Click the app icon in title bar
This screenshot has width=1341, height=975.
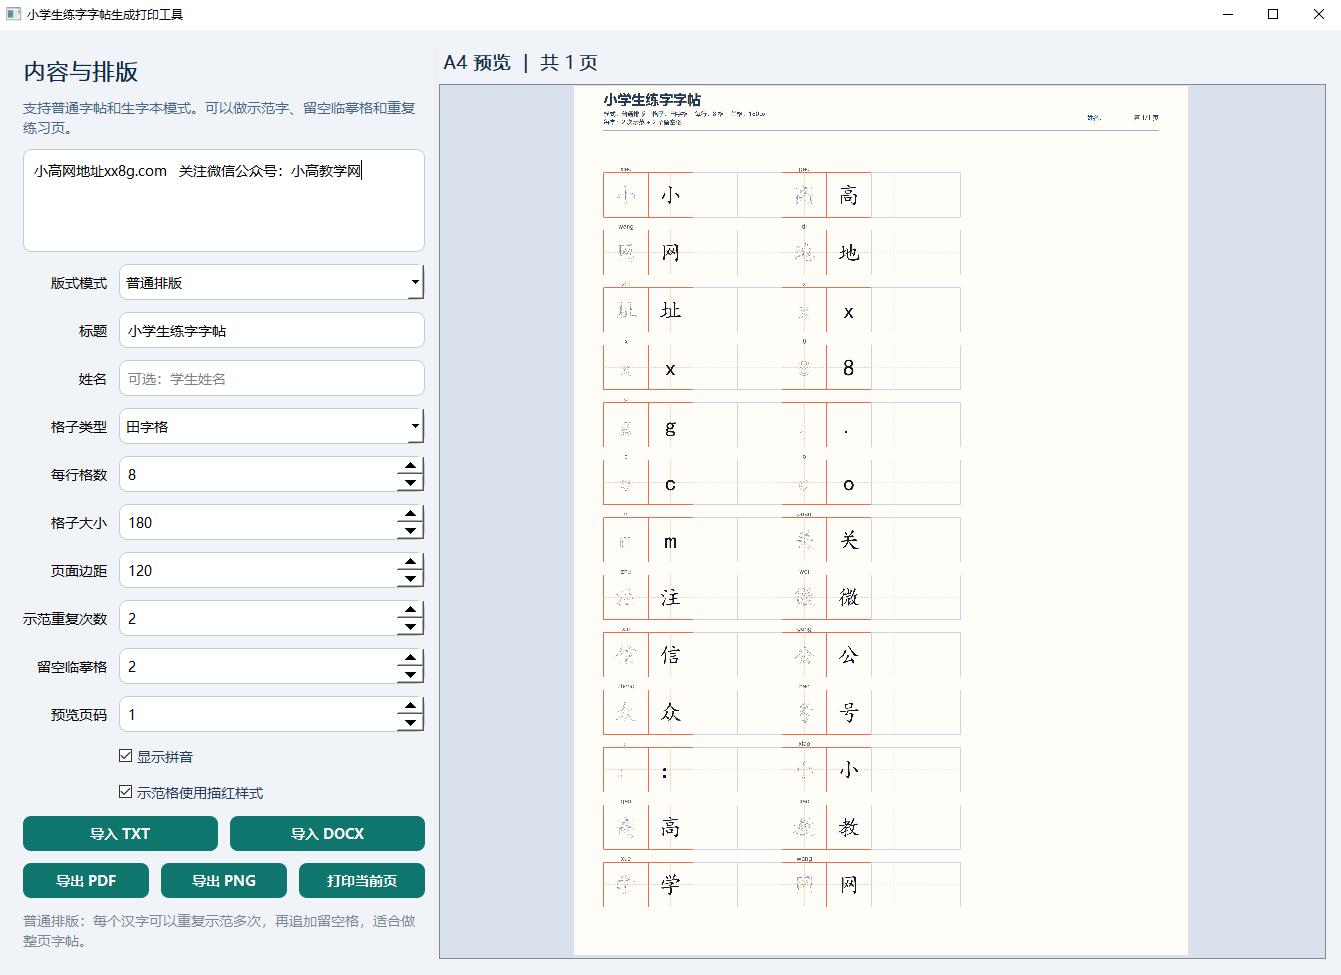click(x=13, y=14)
